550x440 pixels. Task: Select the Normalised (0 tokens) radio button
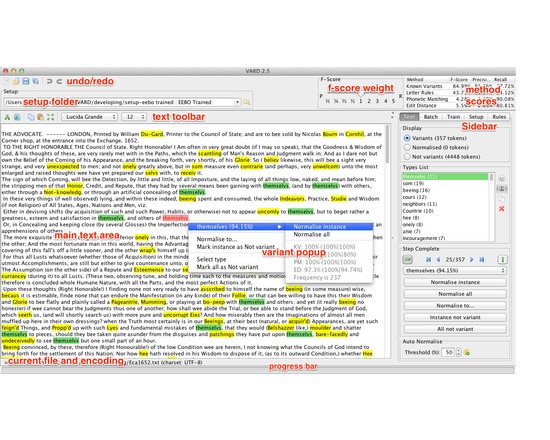407,147
